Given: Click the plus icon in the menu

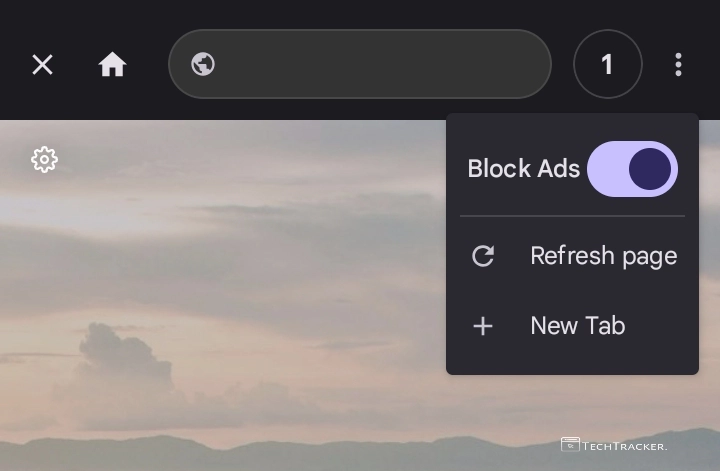Looking at the screenshot, I should 483,326.
